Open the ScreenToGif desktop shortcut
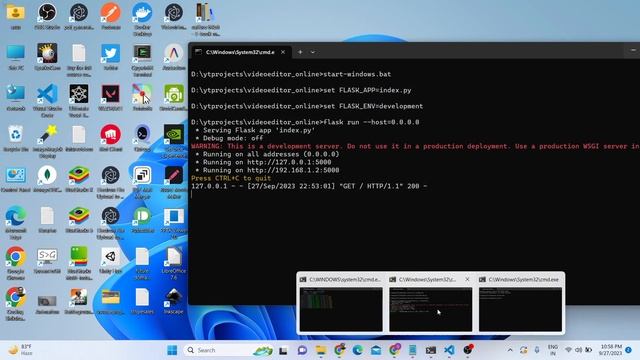The height and width of the screenshot is (360, 640). (x=47, y=260)
